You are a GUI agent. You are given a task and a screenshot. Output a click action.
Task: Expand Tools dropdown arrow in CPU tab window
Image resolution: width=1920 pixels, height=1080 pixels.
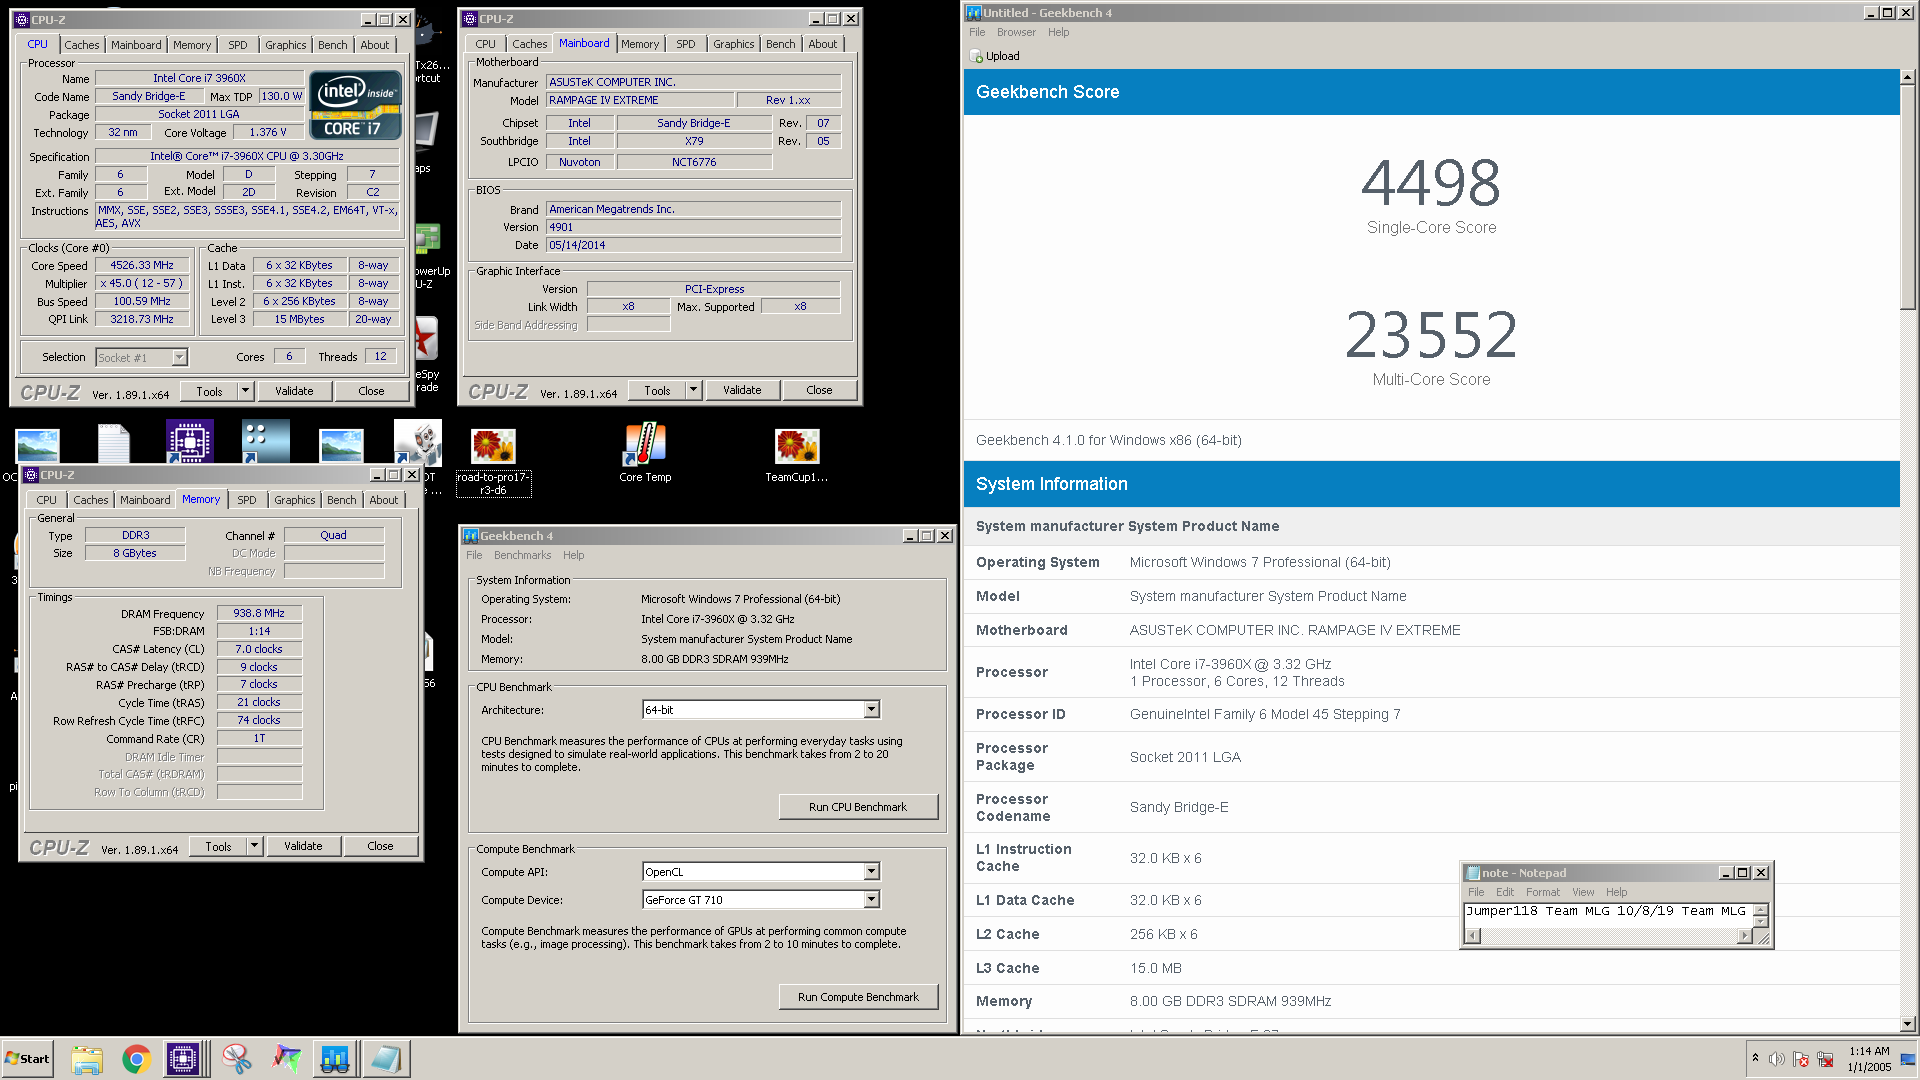(245, 391)
